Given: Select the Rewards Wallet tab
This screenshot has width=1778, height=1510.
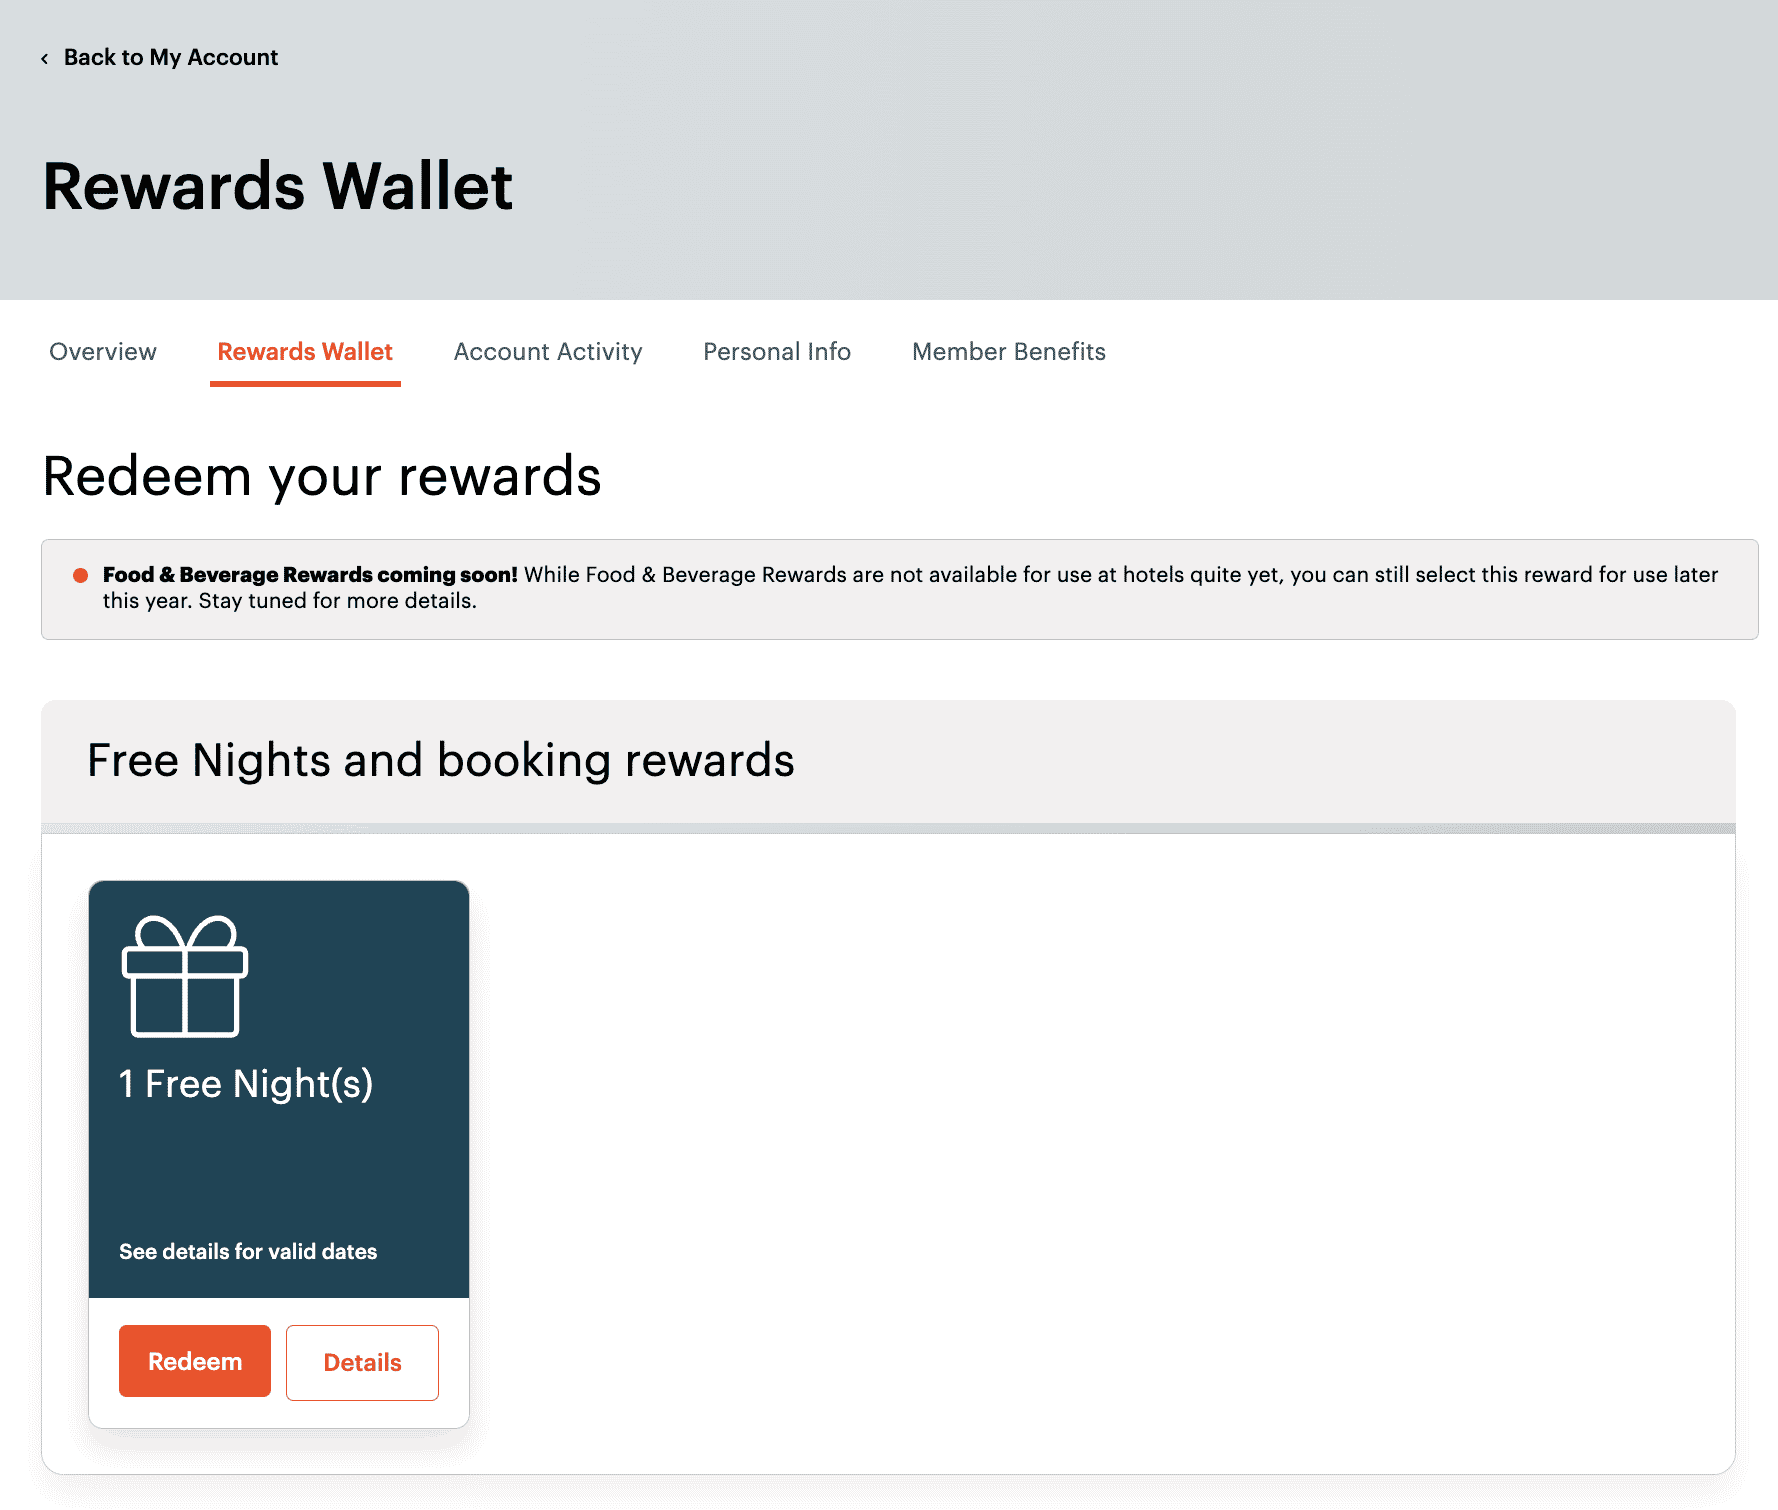Looking at the screenshot, I should (x=305, y=352).
